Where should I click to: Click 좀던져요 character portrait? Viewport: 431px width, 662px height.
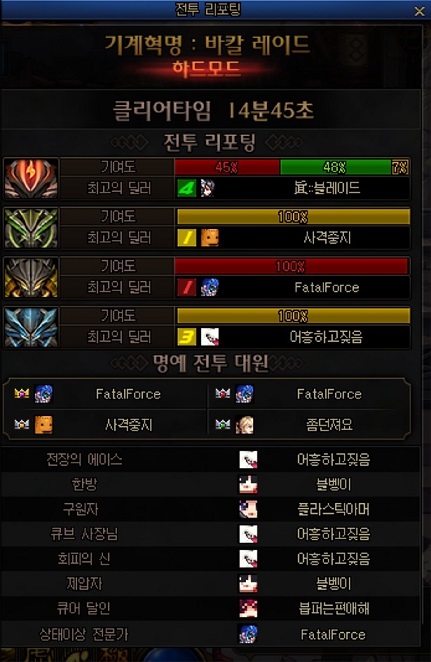(x=244, y=425)
